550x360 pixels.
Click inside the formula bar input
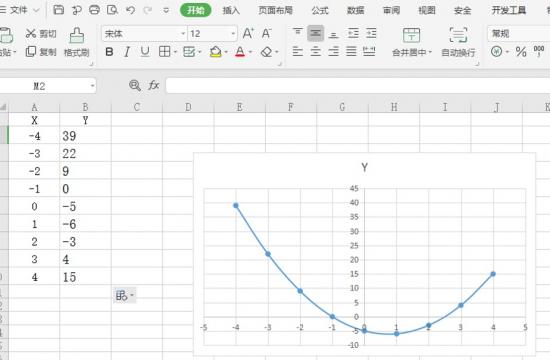358,86
